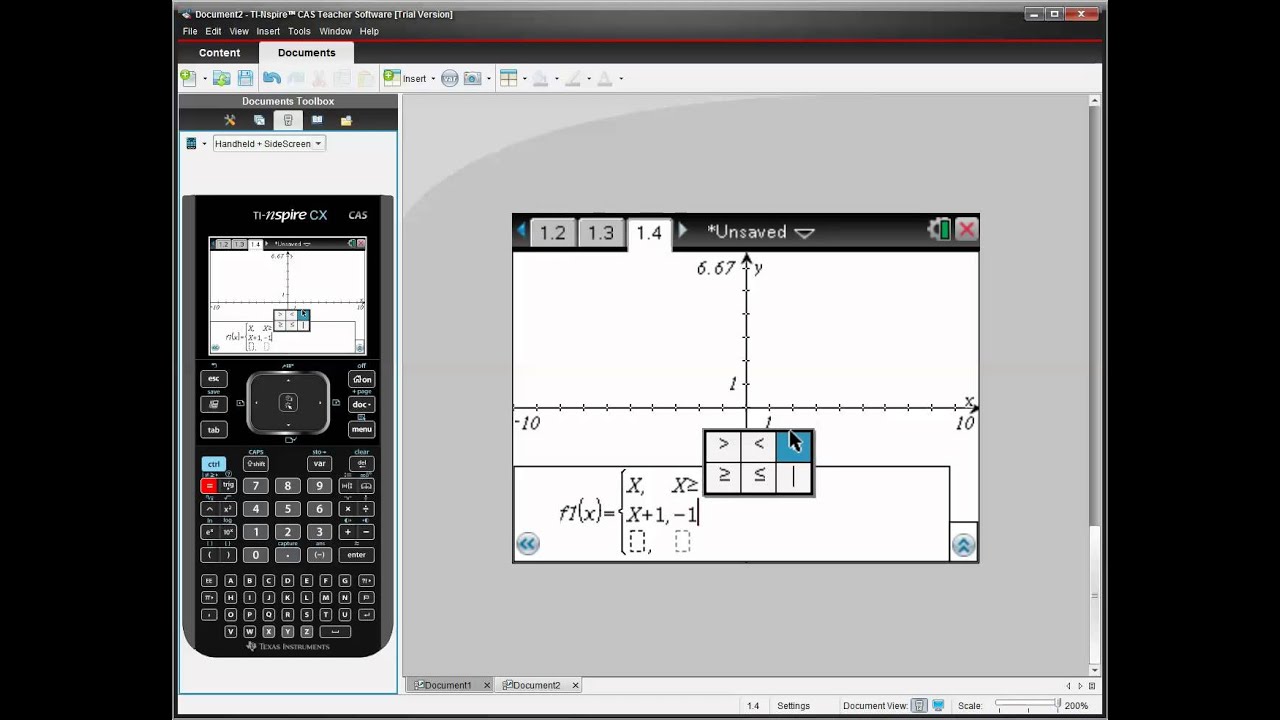This screenshot has height=720, width=1280.
Task: Click the var key on the handheld
Action: click(319, 464)
